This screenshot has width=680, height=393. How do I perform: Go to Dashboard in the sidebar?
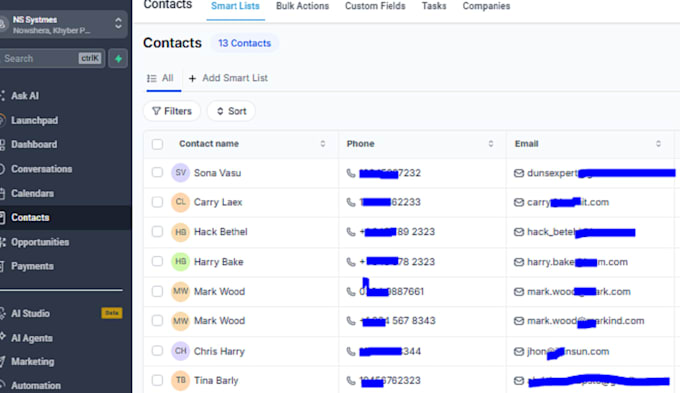pos(34,144)
